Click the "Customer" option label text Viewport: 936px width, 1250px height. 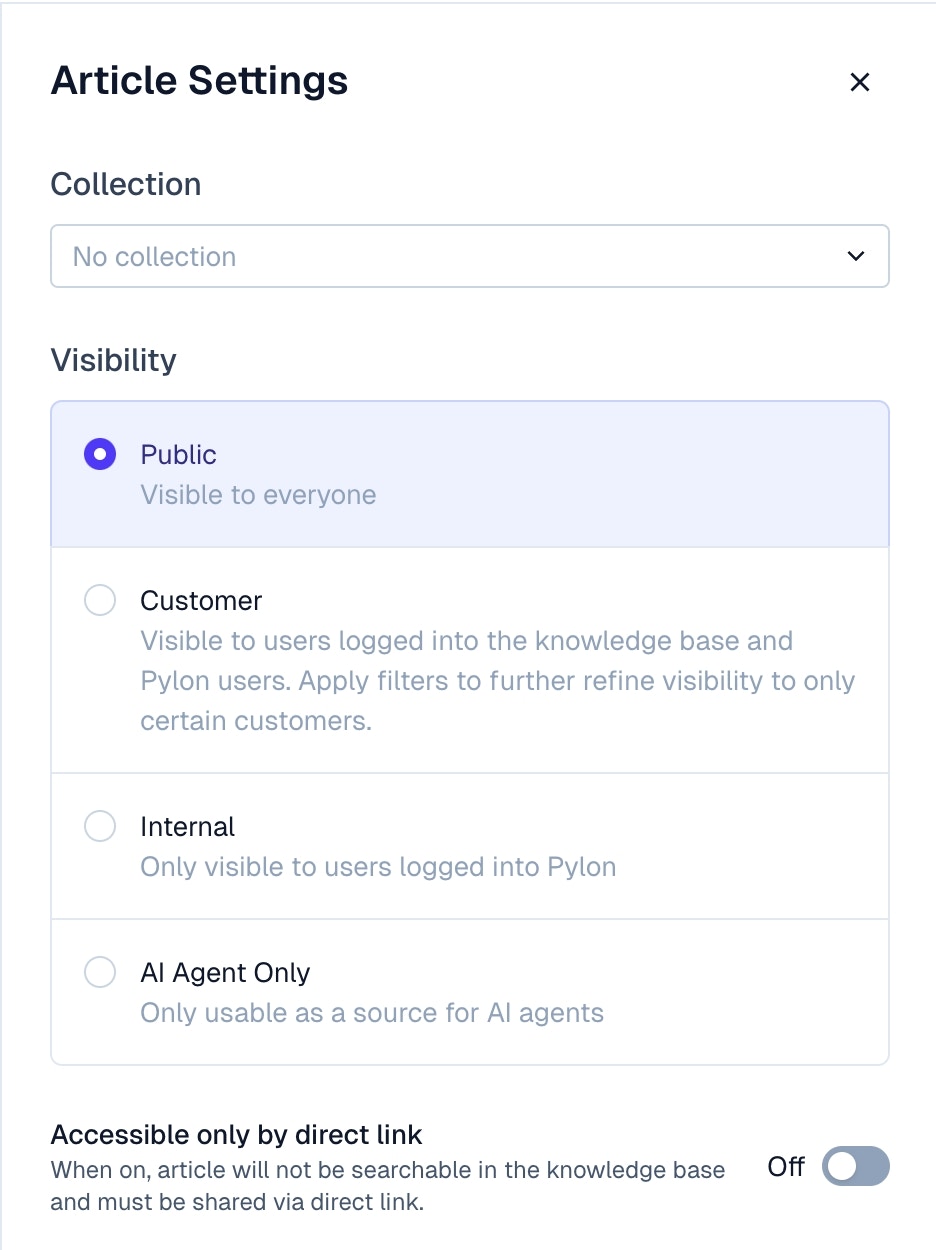pyautogui.click(x=201, y=601)
